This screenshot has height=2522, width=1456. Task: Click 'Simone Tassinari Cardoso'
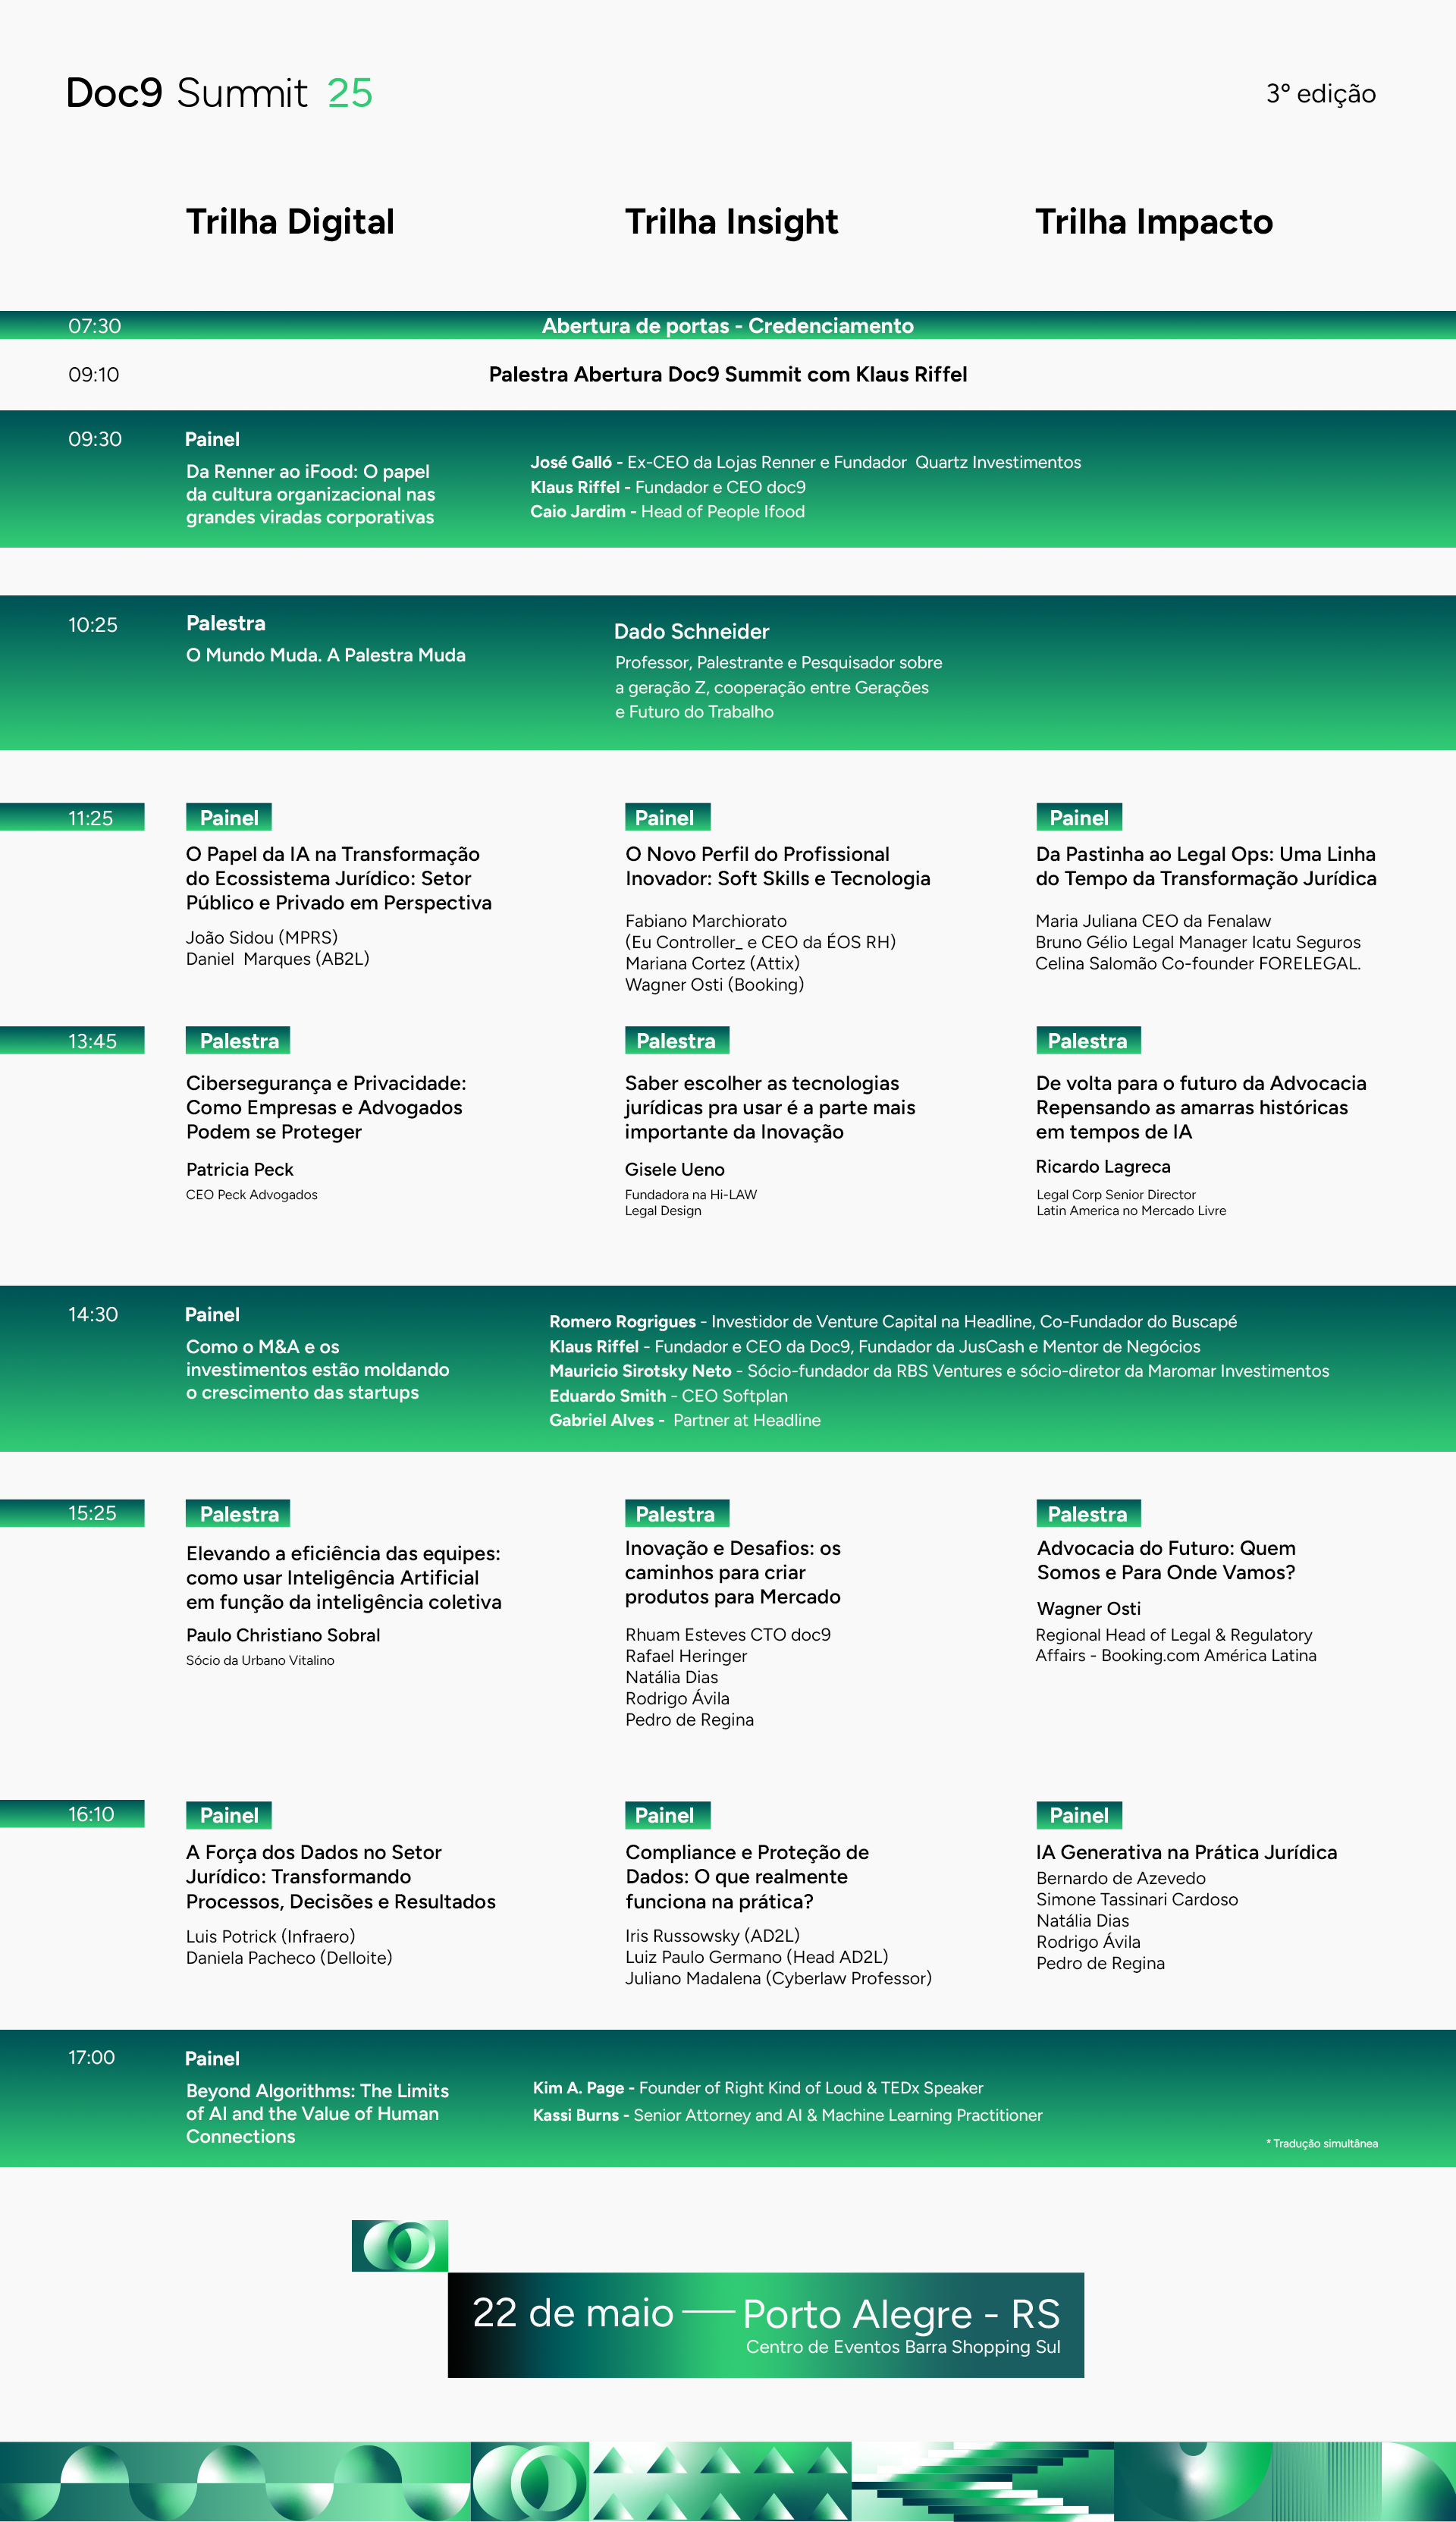(x=1137, y=1899)
